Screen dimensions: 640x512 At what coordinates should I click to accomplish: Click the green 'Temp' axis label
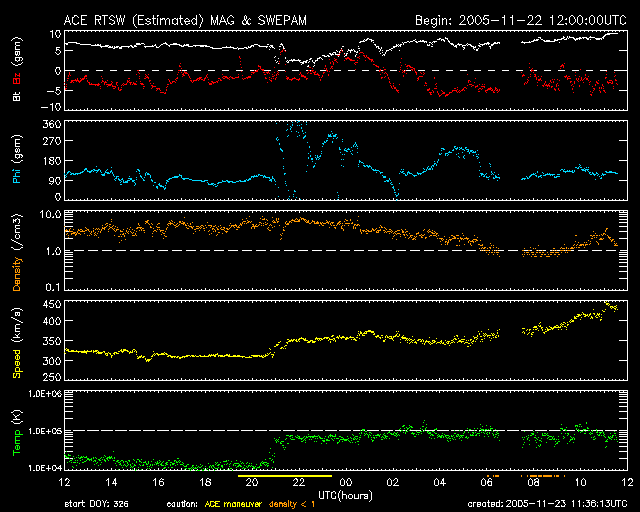[x=17, y=443]
